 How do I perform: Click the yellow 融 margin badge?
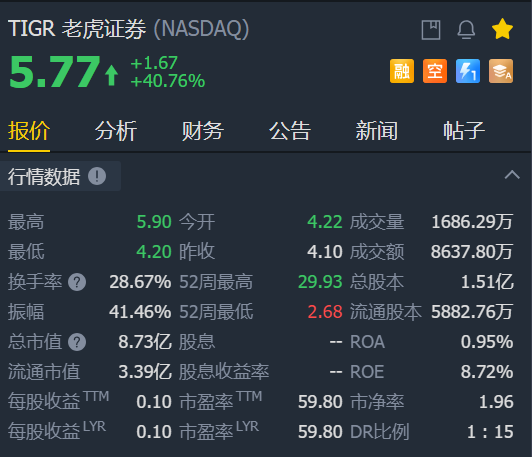coord(402,71)
